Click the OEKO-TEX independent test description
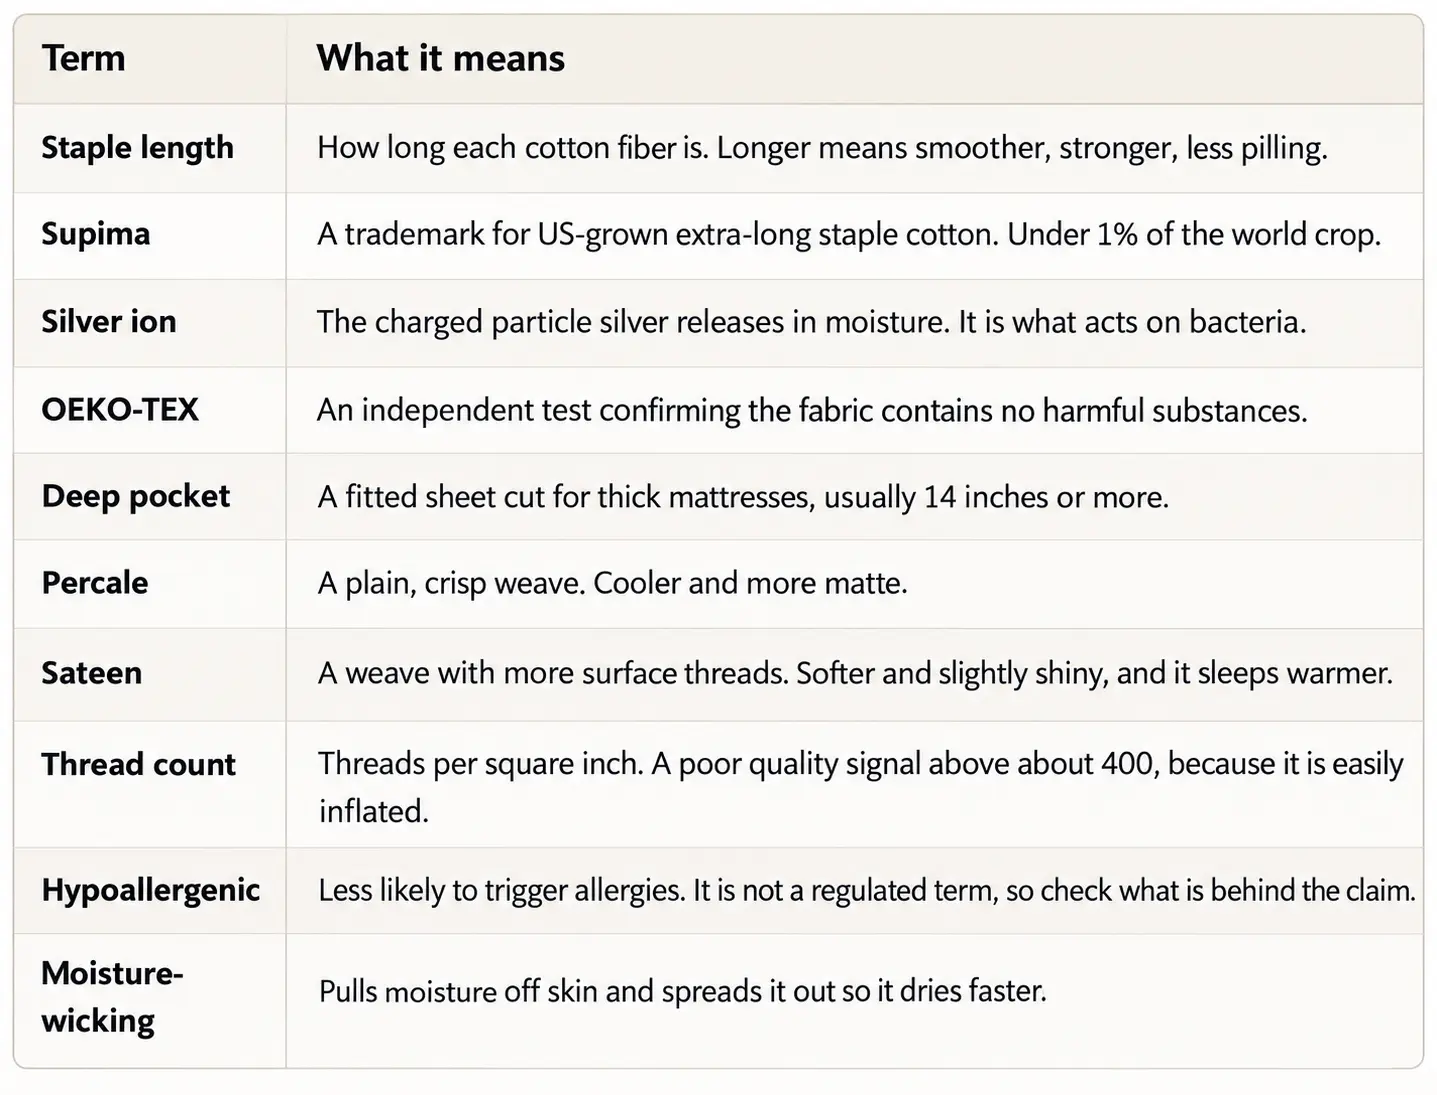 click(812, 410)
